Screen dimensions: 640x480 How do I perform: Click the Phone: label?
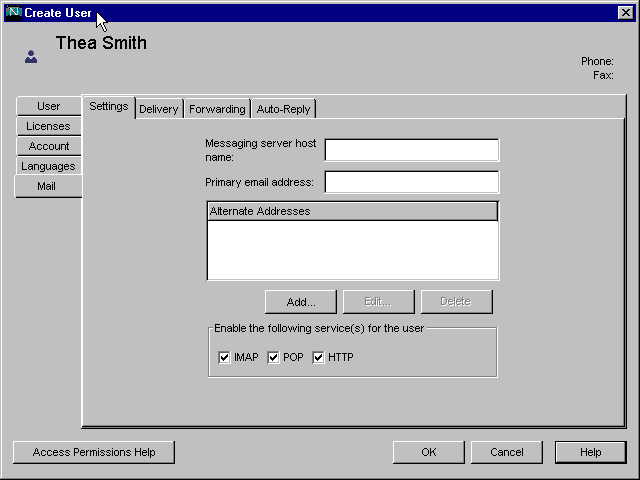597,61
